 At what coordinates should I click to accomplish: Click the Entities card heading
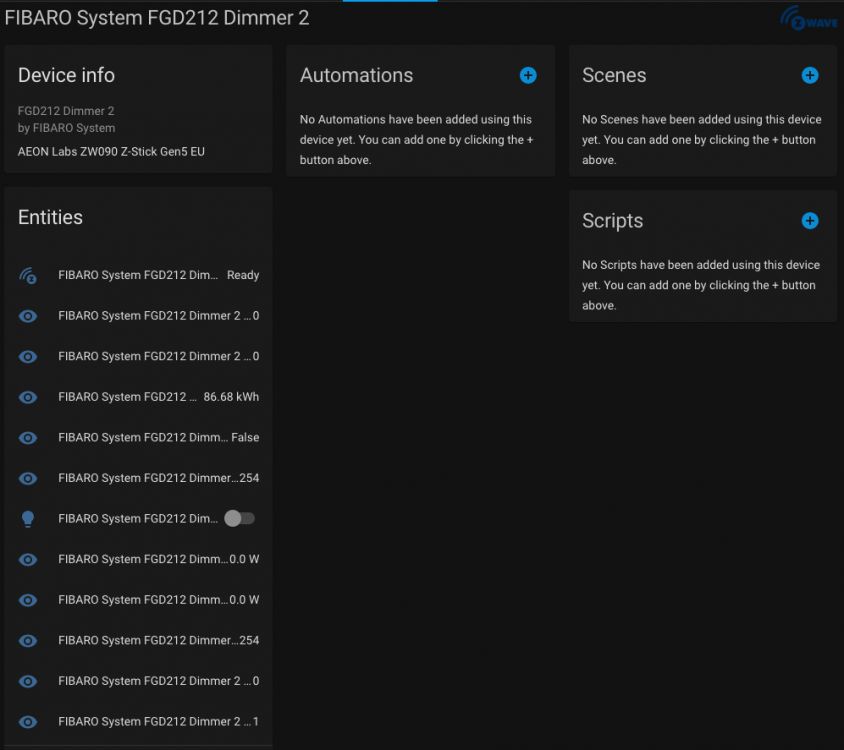(x=50, y=217)
